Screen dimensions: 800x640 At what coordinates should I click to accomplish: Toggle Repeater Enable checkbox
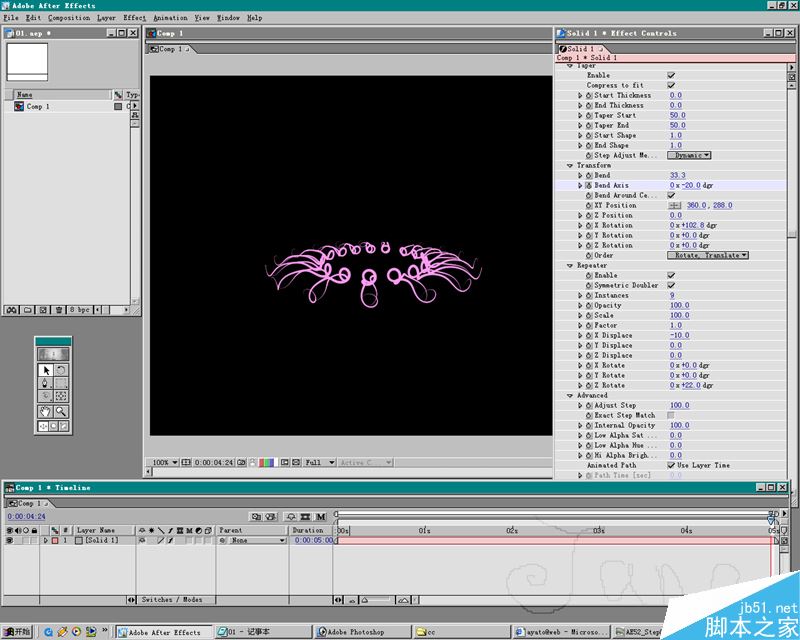click(671, 276)
